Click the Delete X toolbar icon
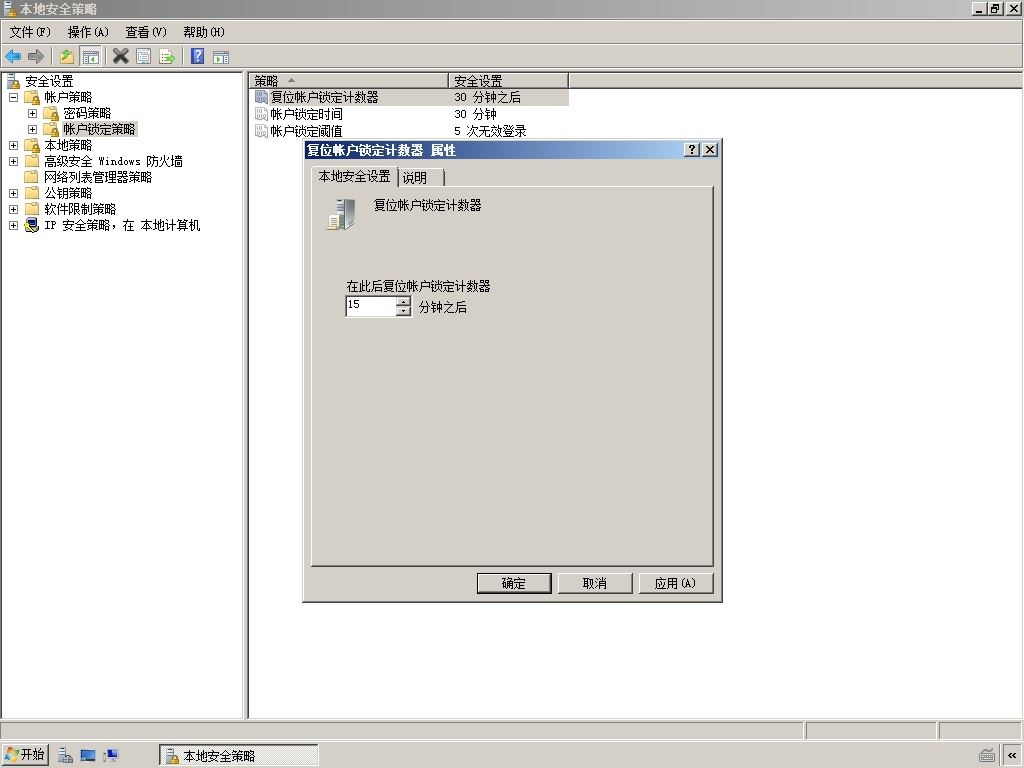This screenshot has width=1024, height=768. coord(120,57)
